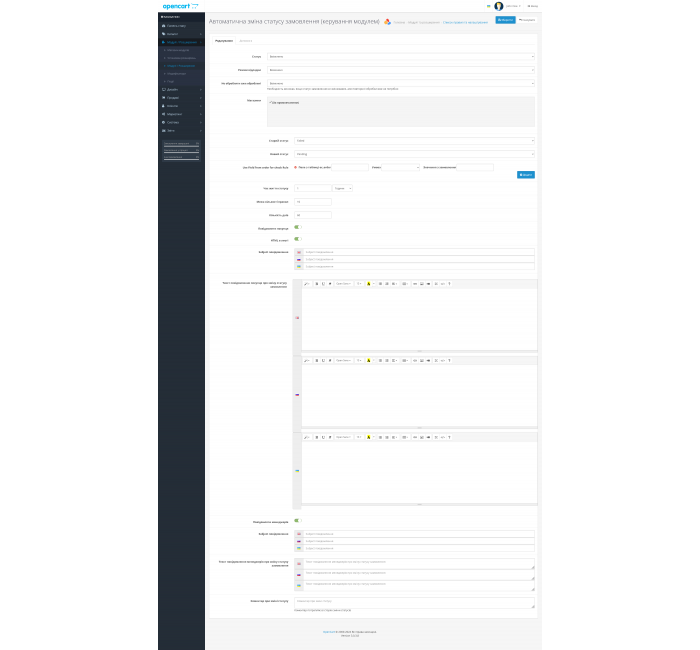Viewport: 700px width, 650px height.
Task: Click the blue Save button in header
Action: (x=505, y=20)
